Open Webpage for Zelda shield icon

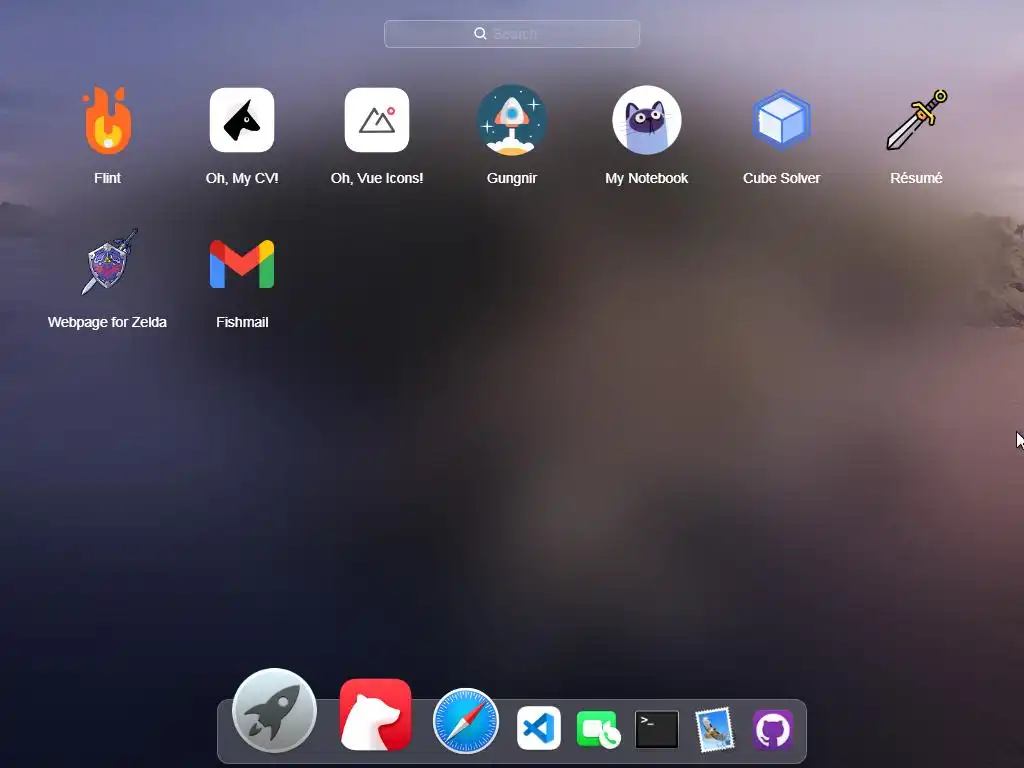(x=108, y=263)
